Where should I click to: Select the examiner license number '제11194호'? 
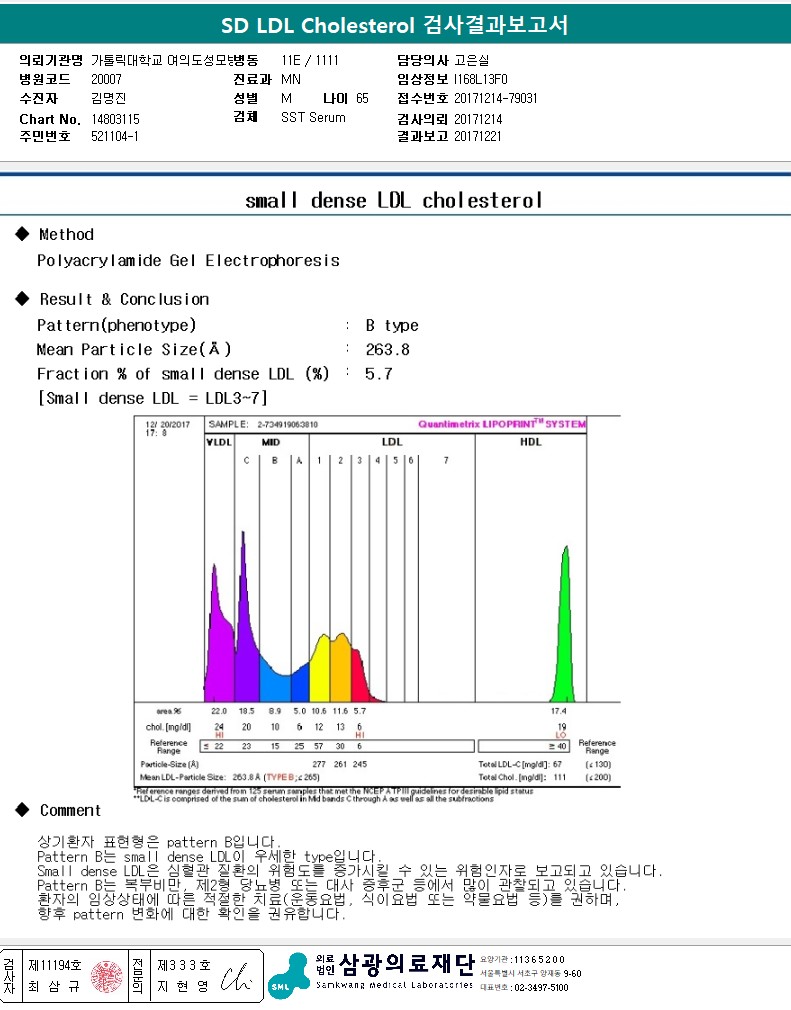pyautogui.click(x=55, y=965)
